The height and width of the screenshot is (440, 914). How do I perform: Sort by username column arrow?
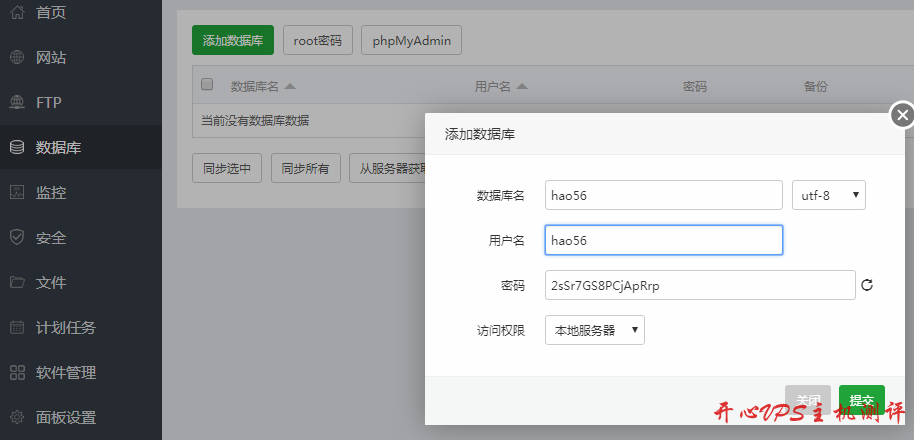(x=522, y=86)
